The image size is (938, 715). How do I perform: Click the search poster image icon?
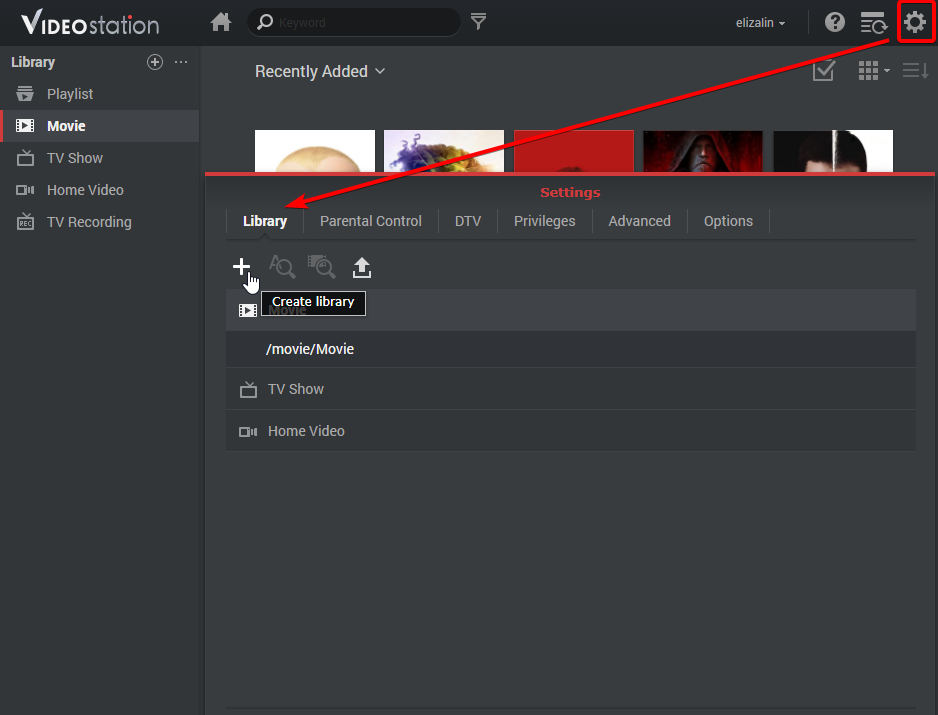click(x=321, y=266)
